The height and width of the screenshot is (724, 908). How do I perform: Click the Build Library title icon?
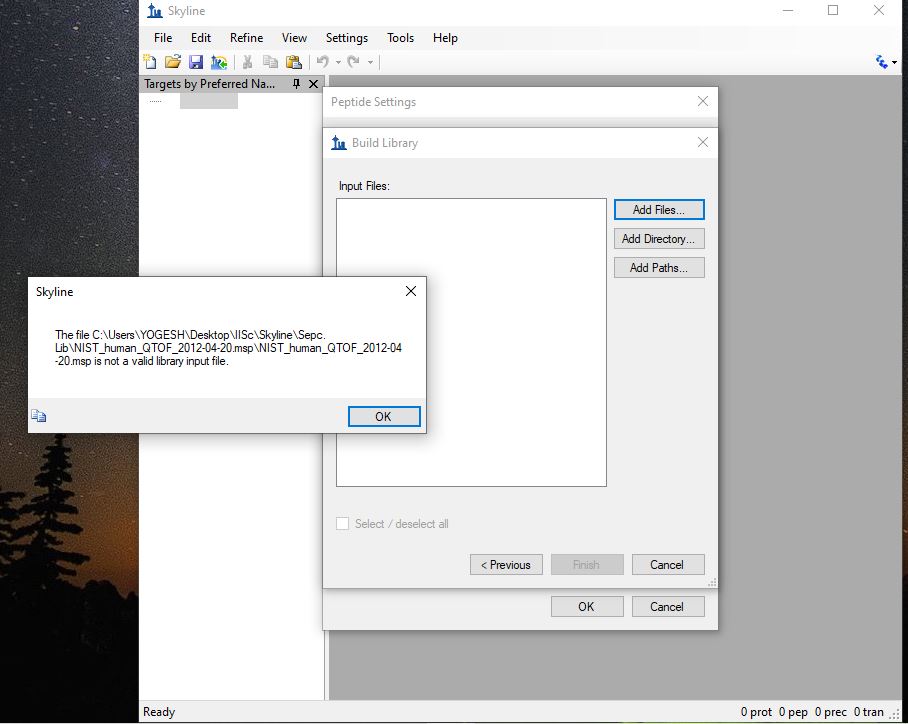point(339,142)
